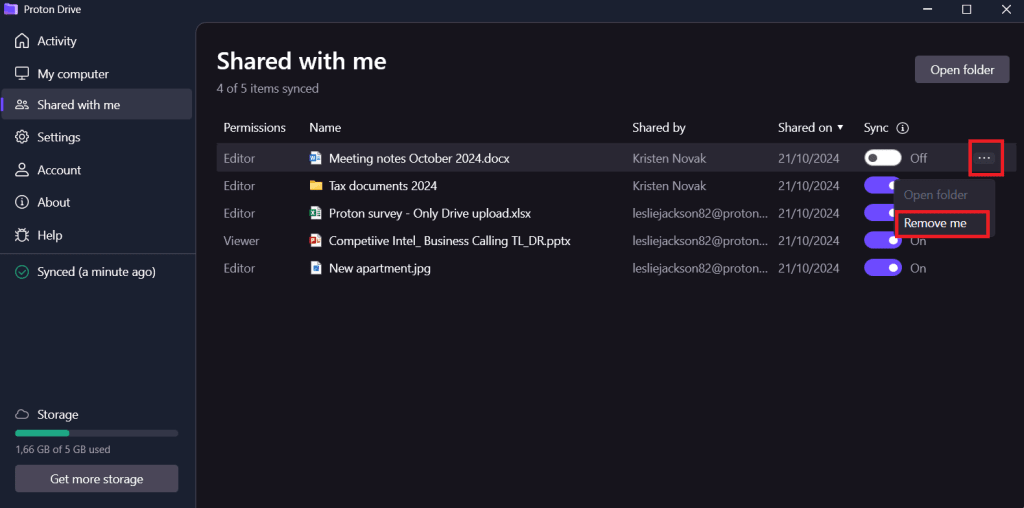
Task: Click the storage usage progress bar
Action: click(97, 433)
